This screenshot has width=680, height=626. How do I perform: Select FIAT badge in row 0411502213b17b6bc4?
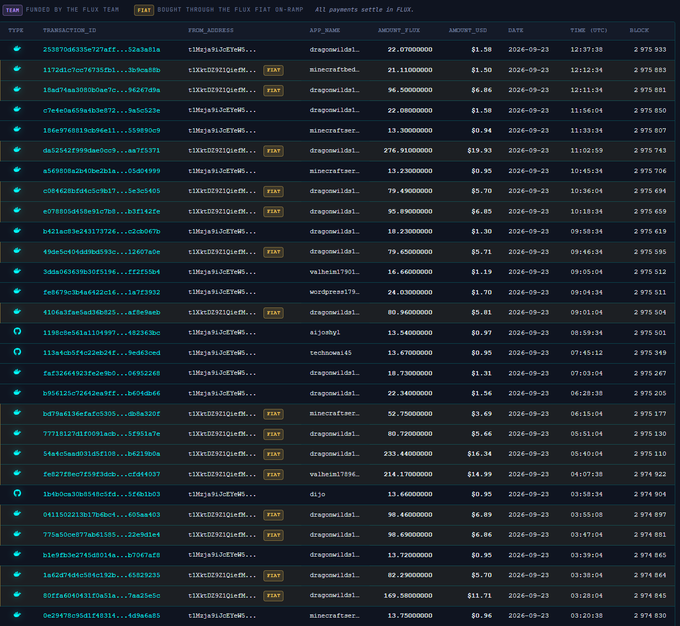pyautogui.click(x=273, y=515)
